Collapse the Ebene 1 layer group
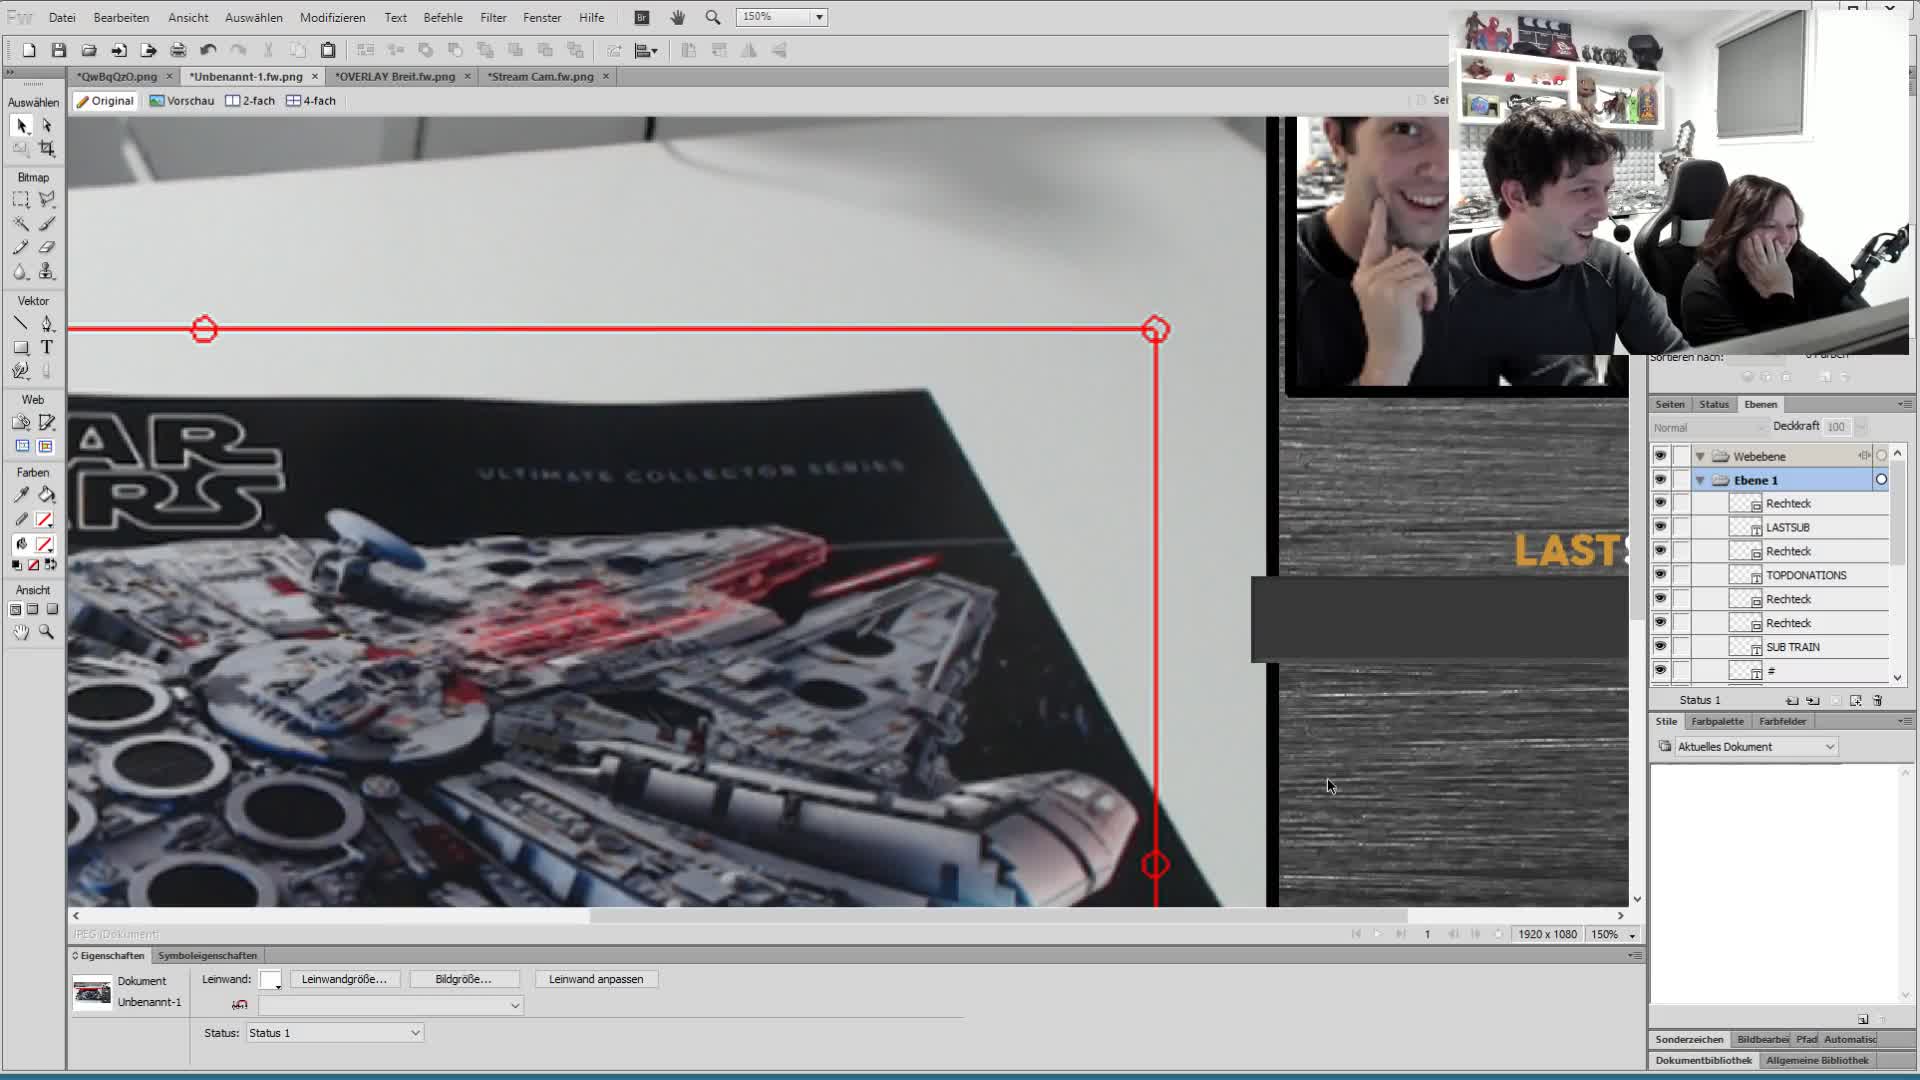 1700,480
